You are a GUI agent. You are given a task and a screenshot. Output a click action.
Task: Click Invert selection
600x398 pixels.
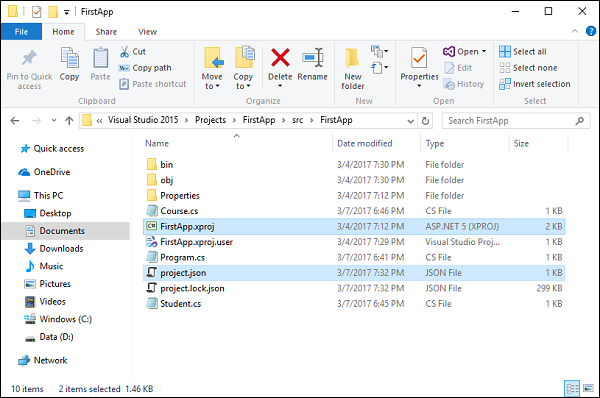[x=535, y=84]
